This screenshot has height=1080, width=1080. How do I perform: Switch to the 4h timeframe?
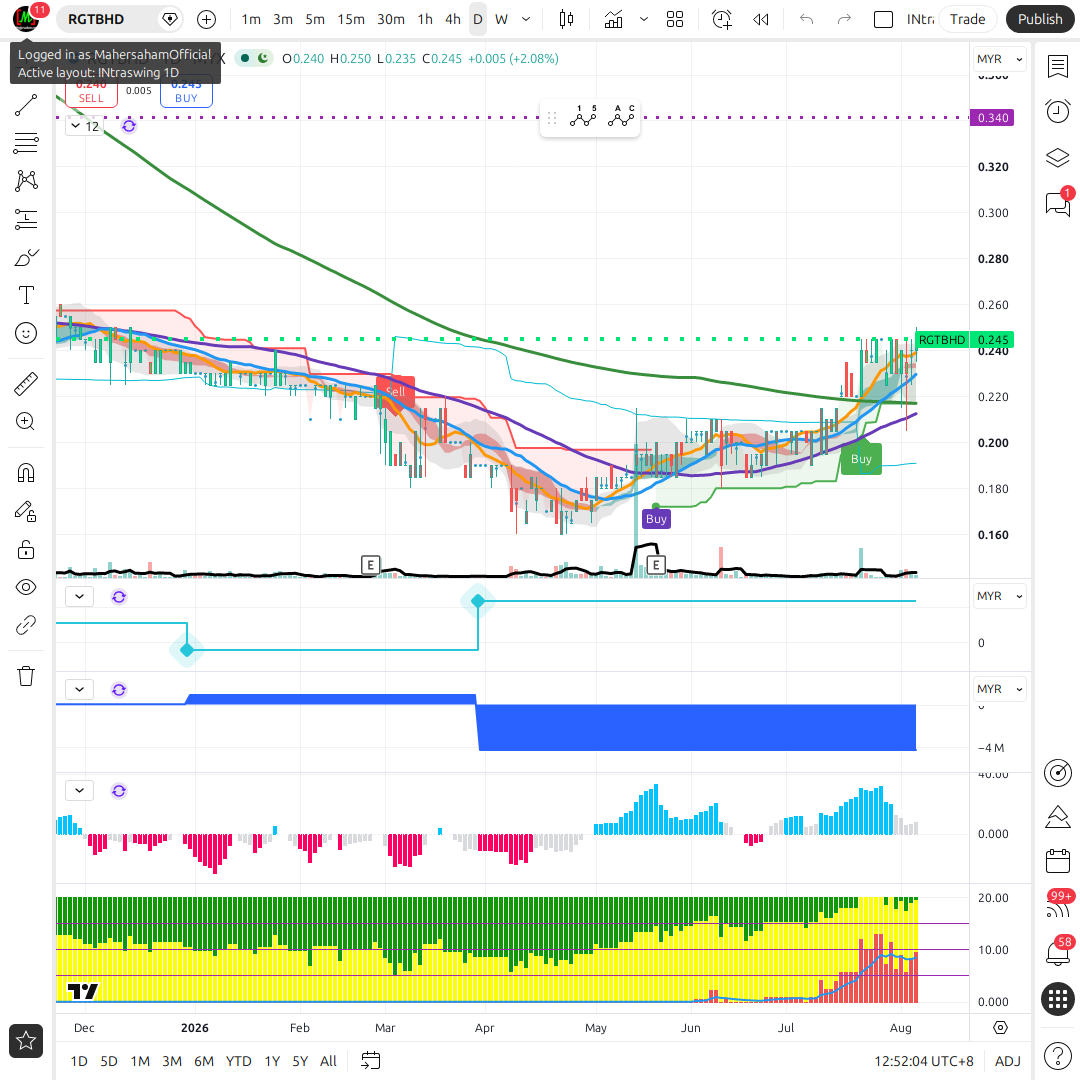(x=453, y=19)
